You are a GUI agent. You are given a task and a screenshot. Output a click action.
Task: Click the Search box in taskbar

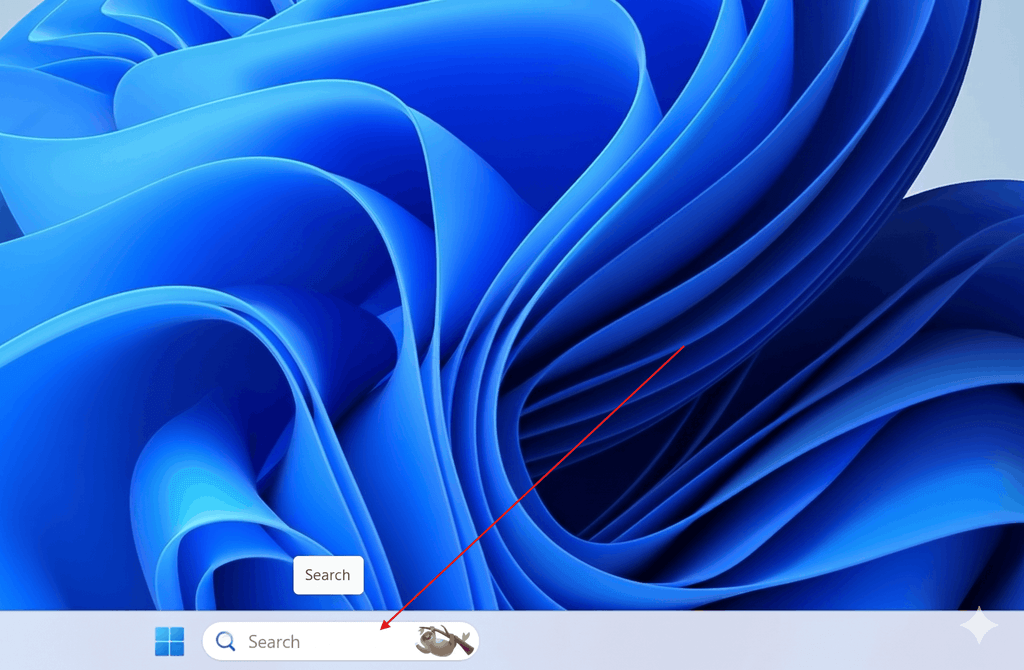340,641
